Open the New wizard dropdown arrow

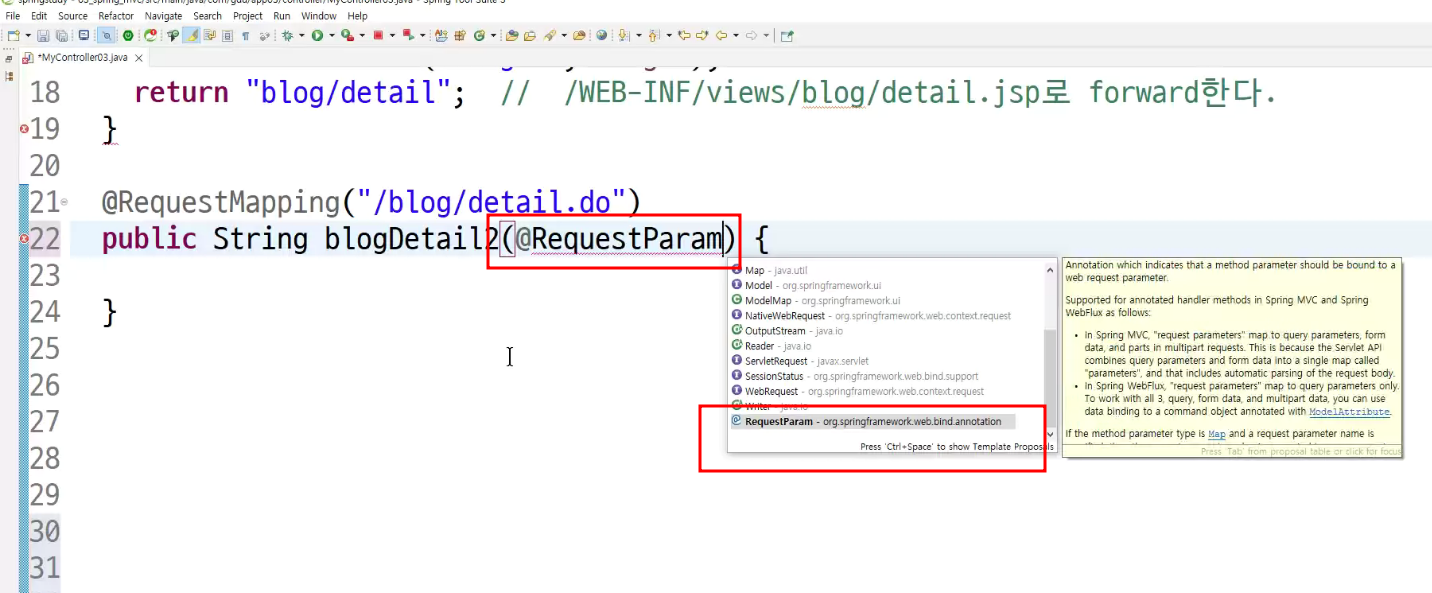[28, 35]
